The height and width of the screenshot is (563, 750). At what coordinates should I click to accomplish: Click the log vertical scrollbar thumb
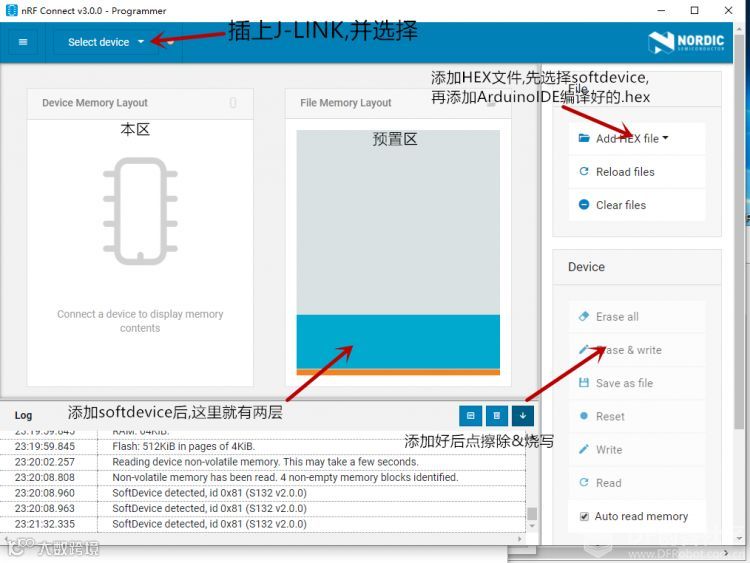[531, 514]
